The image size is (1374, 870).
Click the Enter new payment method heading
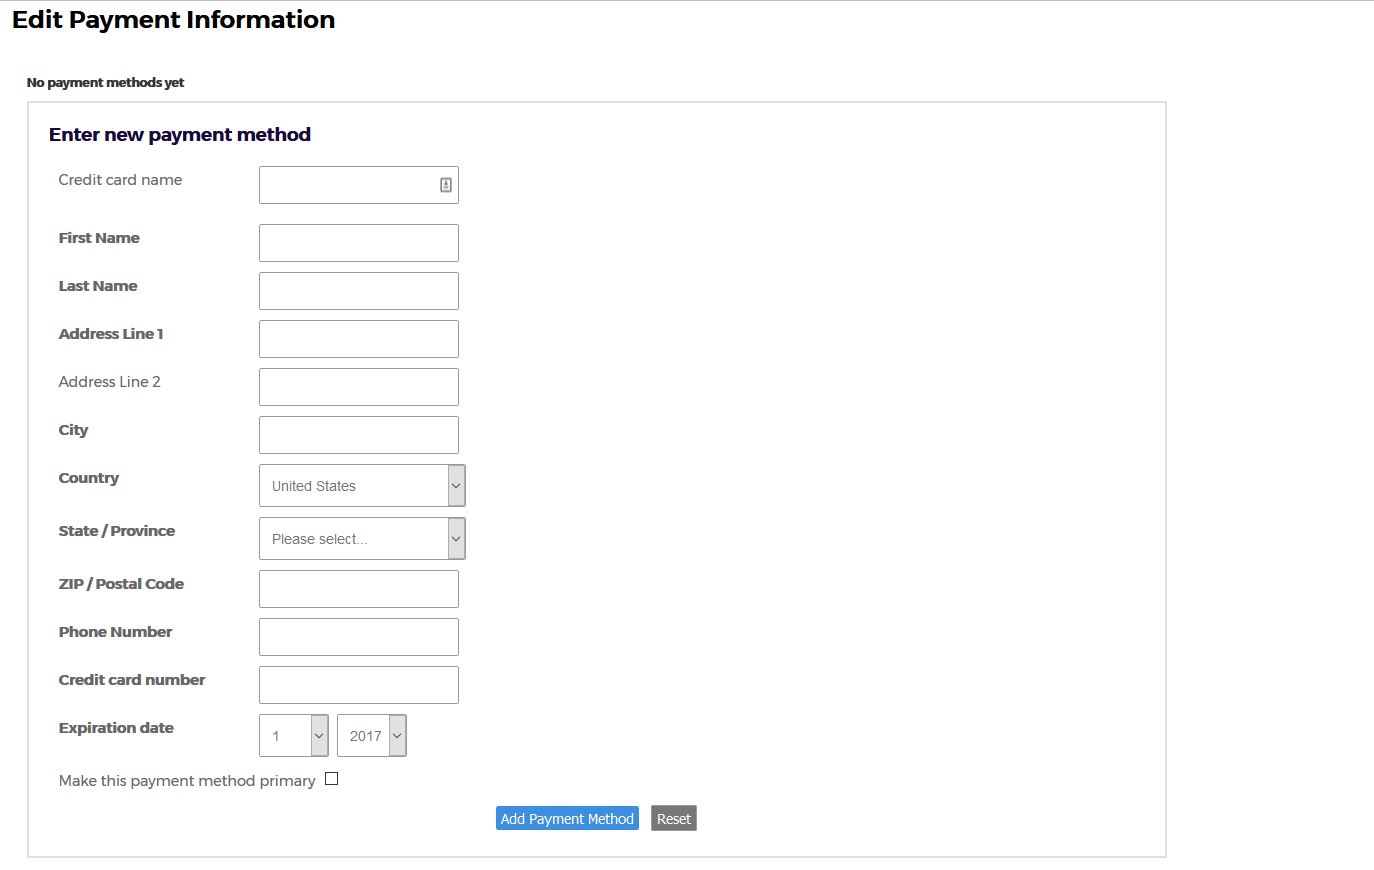tap(180, 135)
